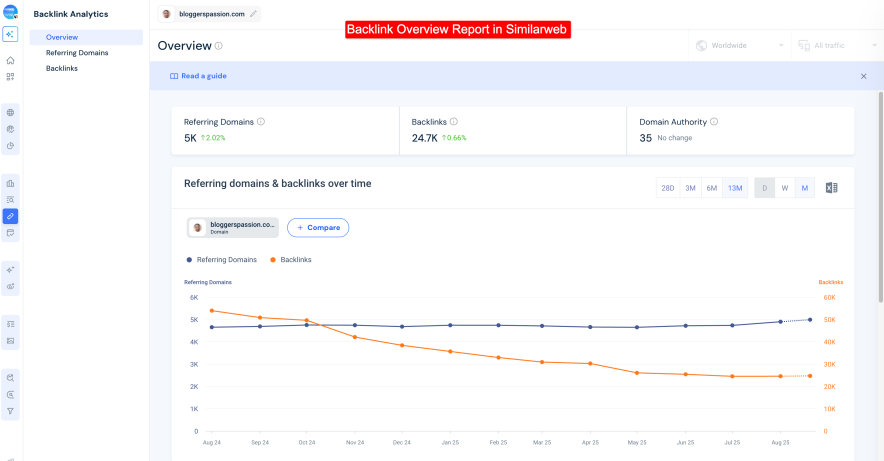Toggle Referring Domains legend series
This screenshot has width=884, height=461.
pyautogui.click(x=222, y=260)
